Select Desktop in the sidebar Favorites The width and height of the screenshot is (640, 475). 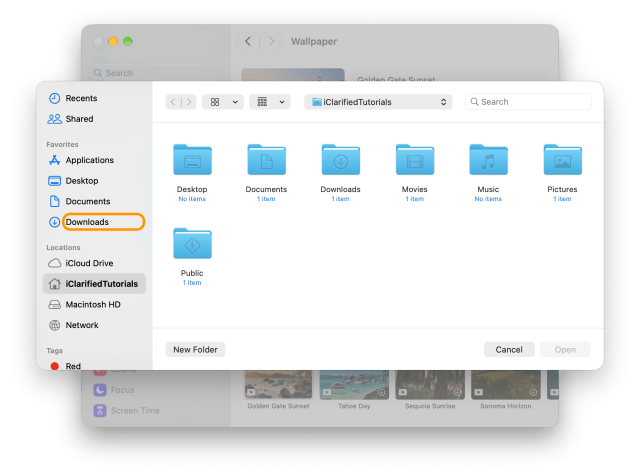pyautogui.click(x=73, y=180)
